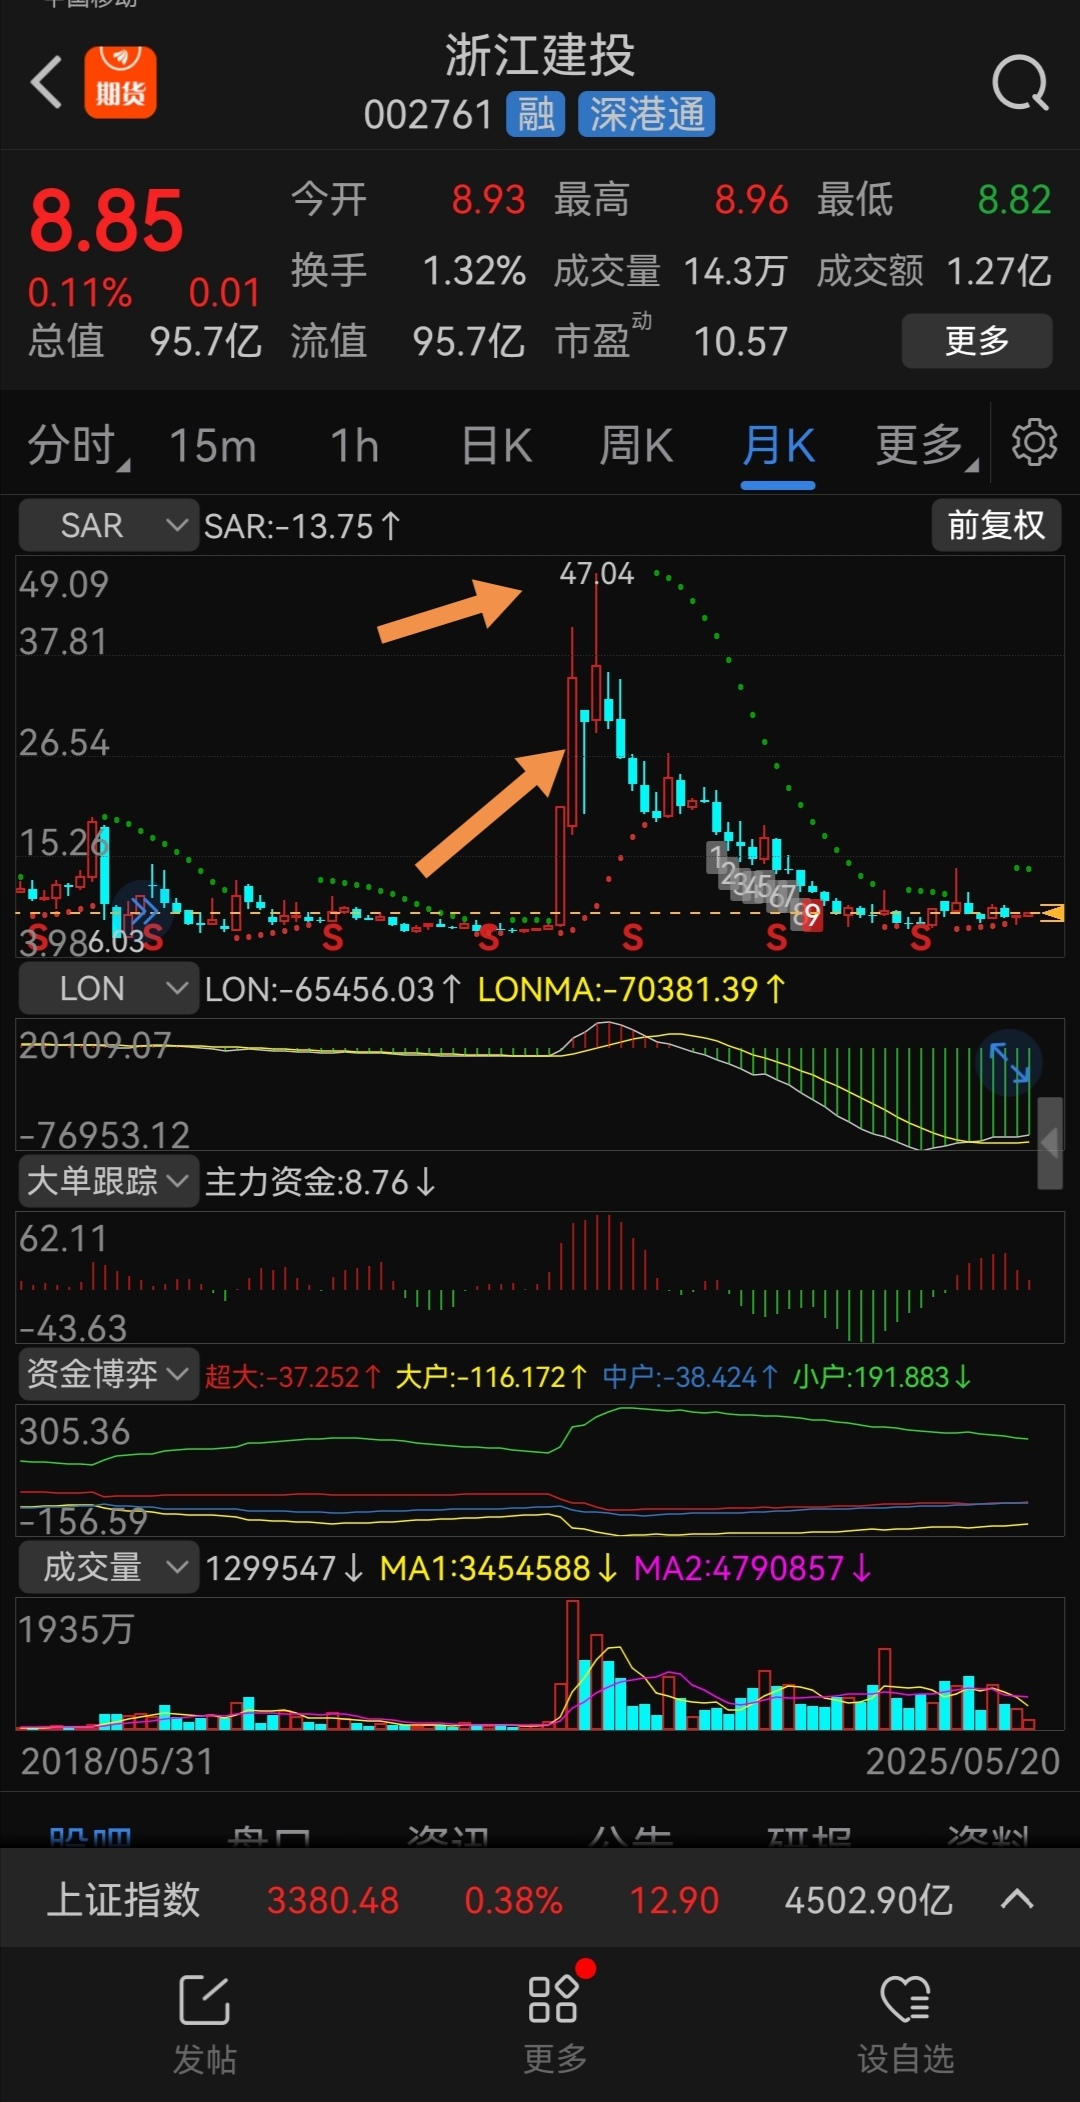This screenshot has width=1080, height=2102.
Task: Tap the stock code 002761
Action: click(x=428, y=115)
